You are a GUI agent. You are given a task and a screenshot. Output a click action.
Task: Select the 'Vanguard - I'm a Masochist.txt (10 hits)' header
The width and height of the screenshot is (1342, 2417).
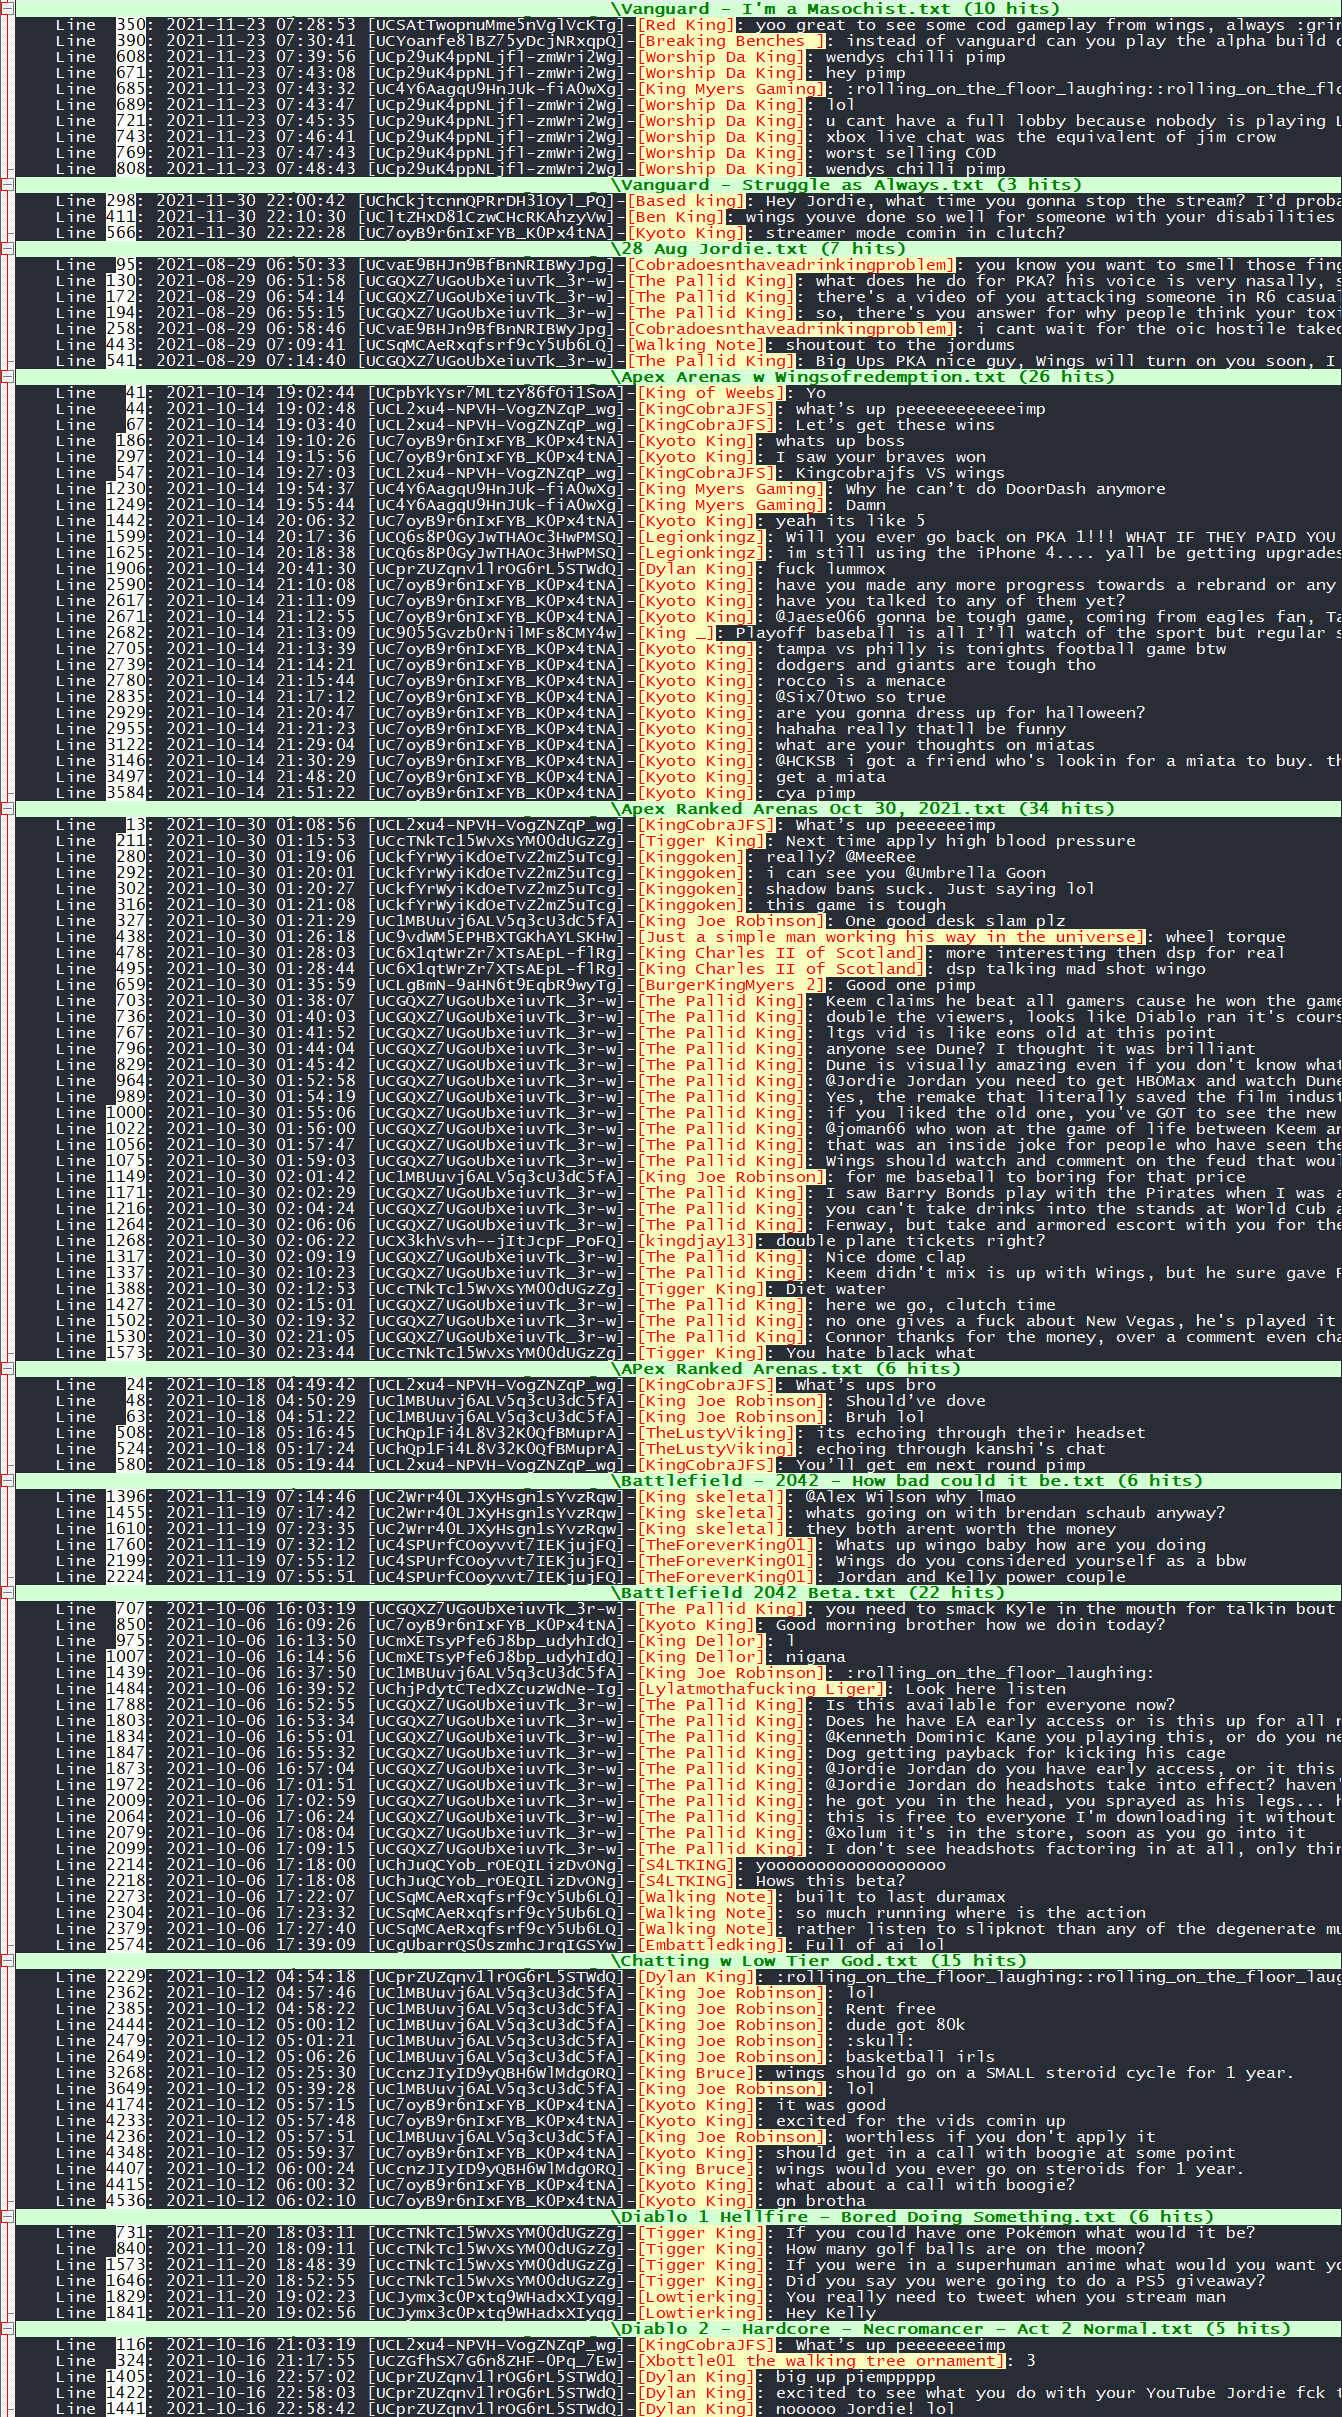[x=678, y=8]
